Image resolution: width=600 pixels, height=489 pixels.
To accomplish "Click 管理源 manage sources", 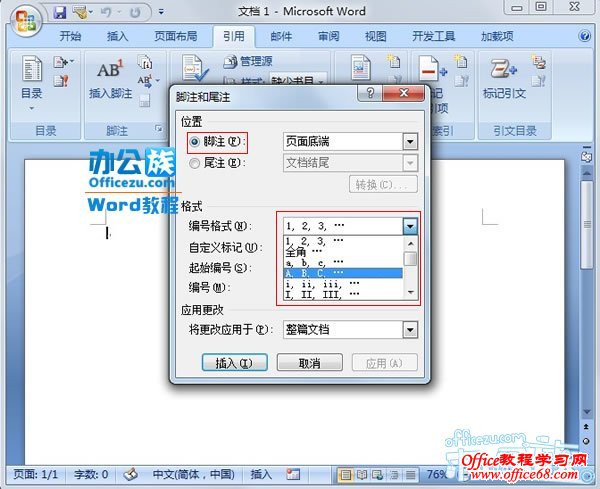I will click(x=249, y=61).
